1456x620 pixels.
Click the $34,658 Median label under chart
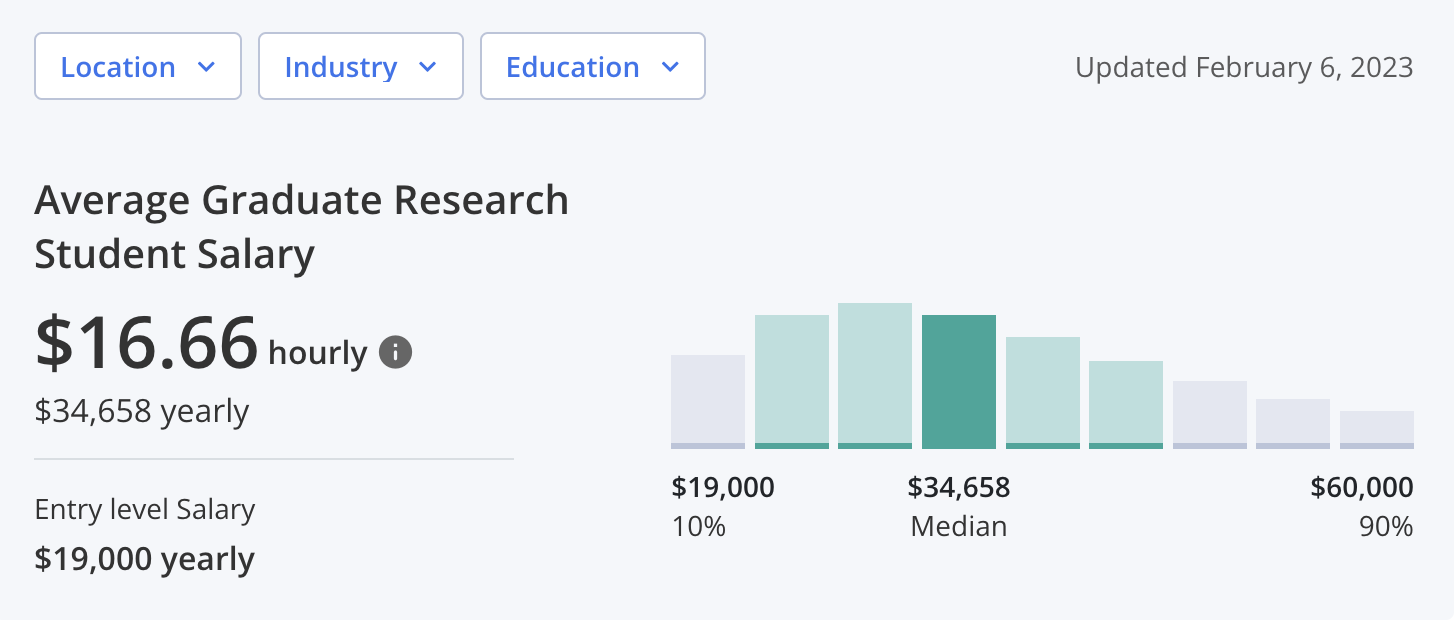coord(959,506)
